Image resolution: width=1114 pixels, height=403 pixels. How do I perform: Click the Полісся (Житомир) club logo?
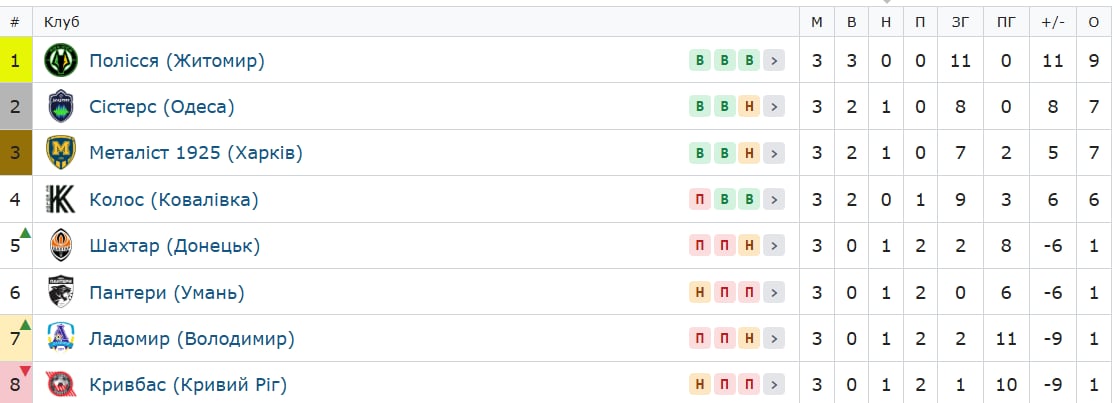tap(60, 60)
